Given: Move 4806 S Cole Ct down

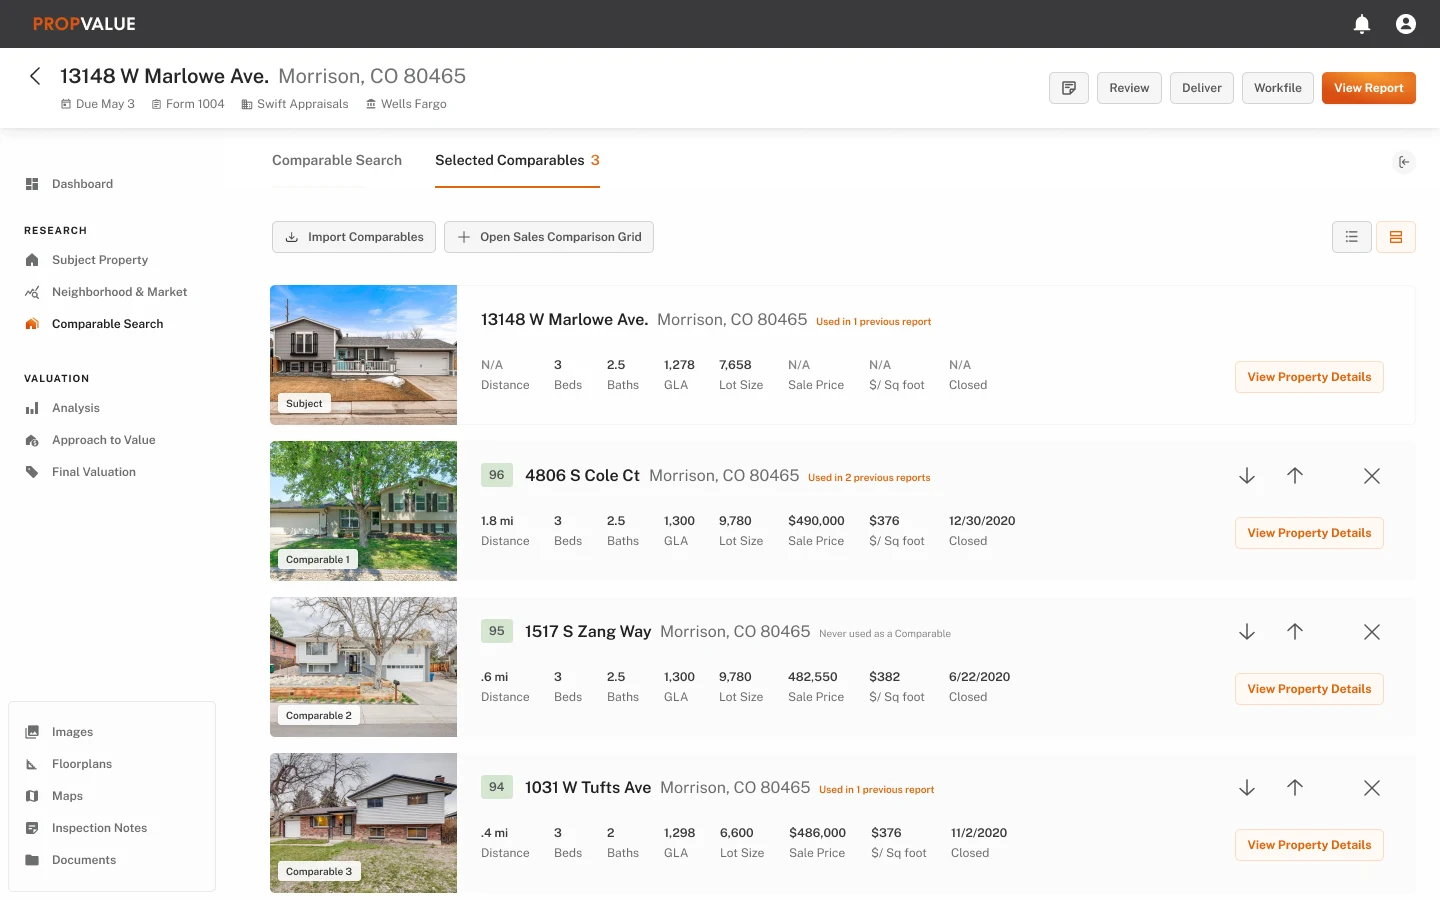Looking at the screenshot, I should pyautogui.click(x=1247, y=476).
